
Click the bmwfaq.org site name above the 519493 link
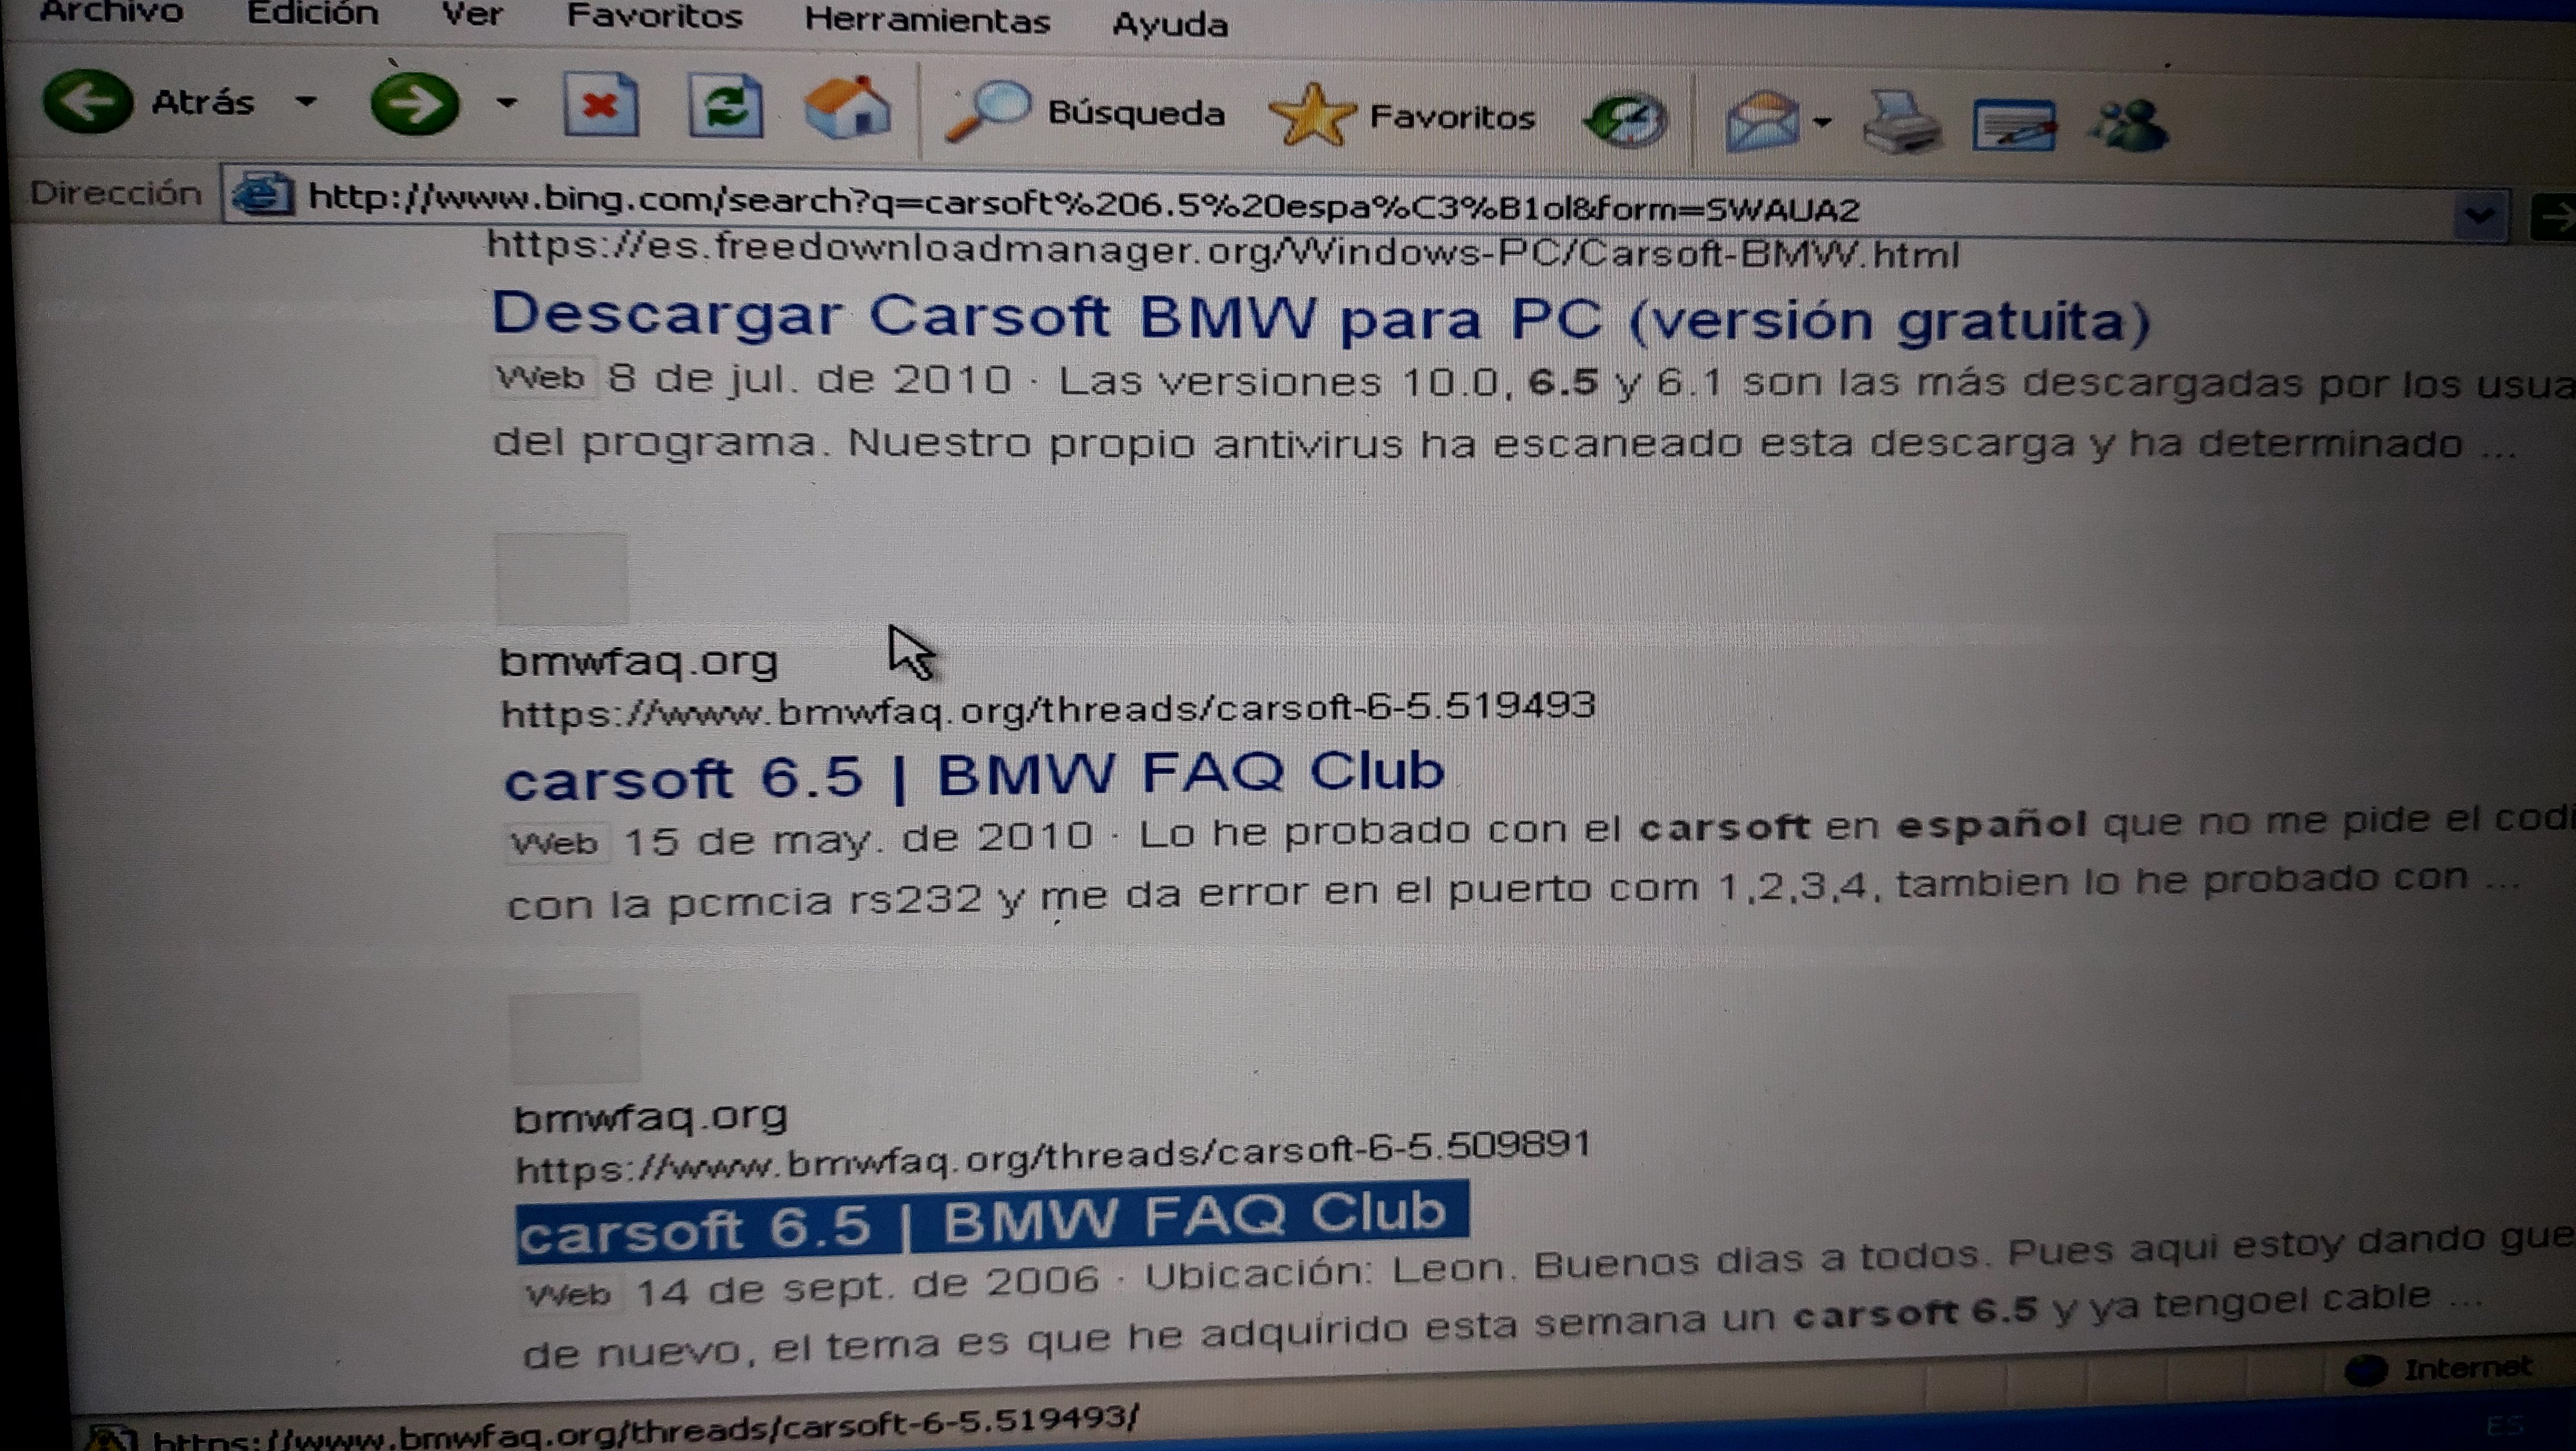(638, 661)
